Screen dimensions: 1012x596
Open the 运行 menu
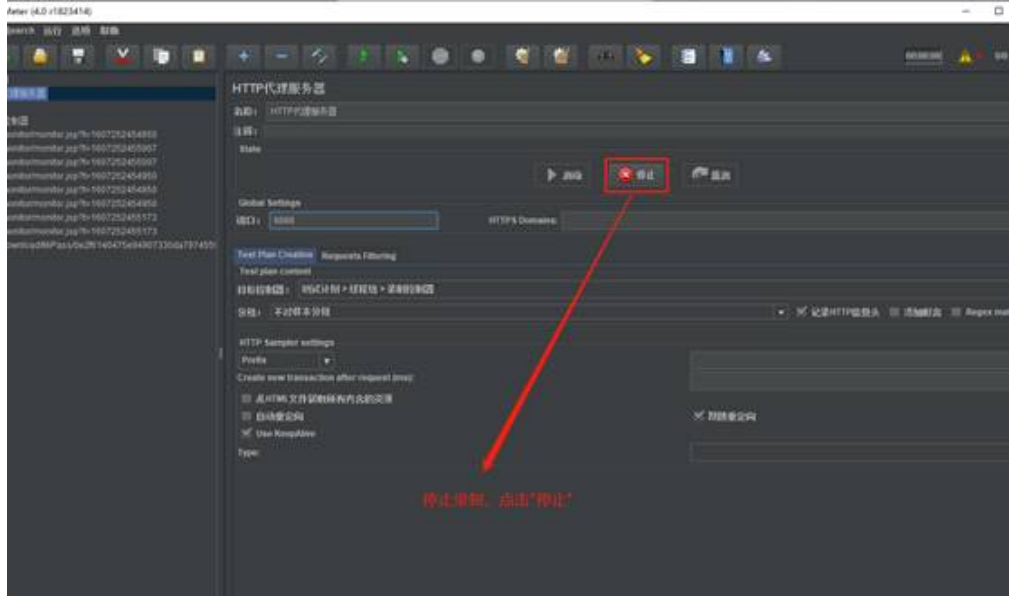(52, 30)
